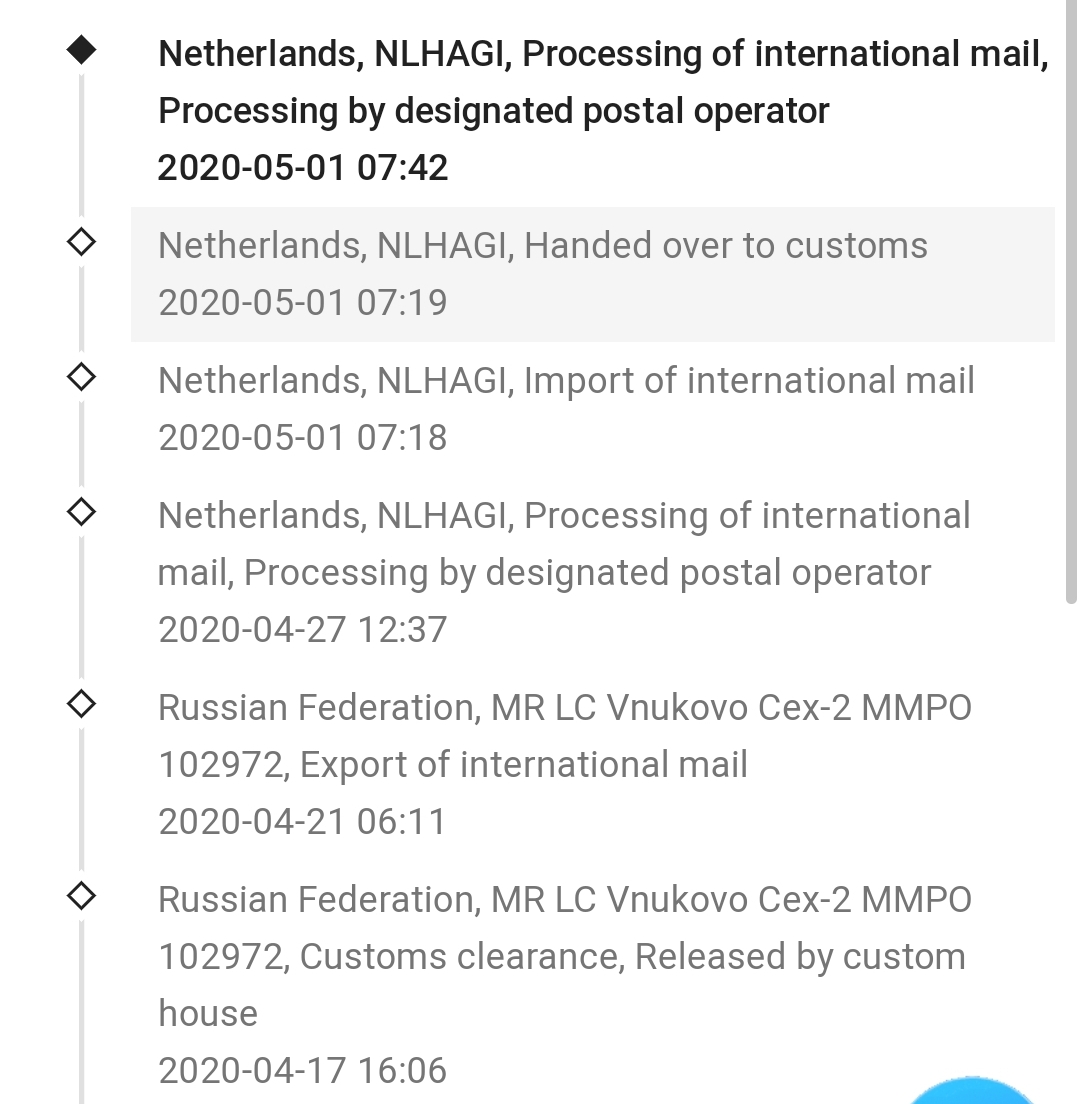Image resolution: width=1079 pixels, height=1104 pixels.
Task: Tap the blue floating button at bottom right
Action: point(972,1091)
